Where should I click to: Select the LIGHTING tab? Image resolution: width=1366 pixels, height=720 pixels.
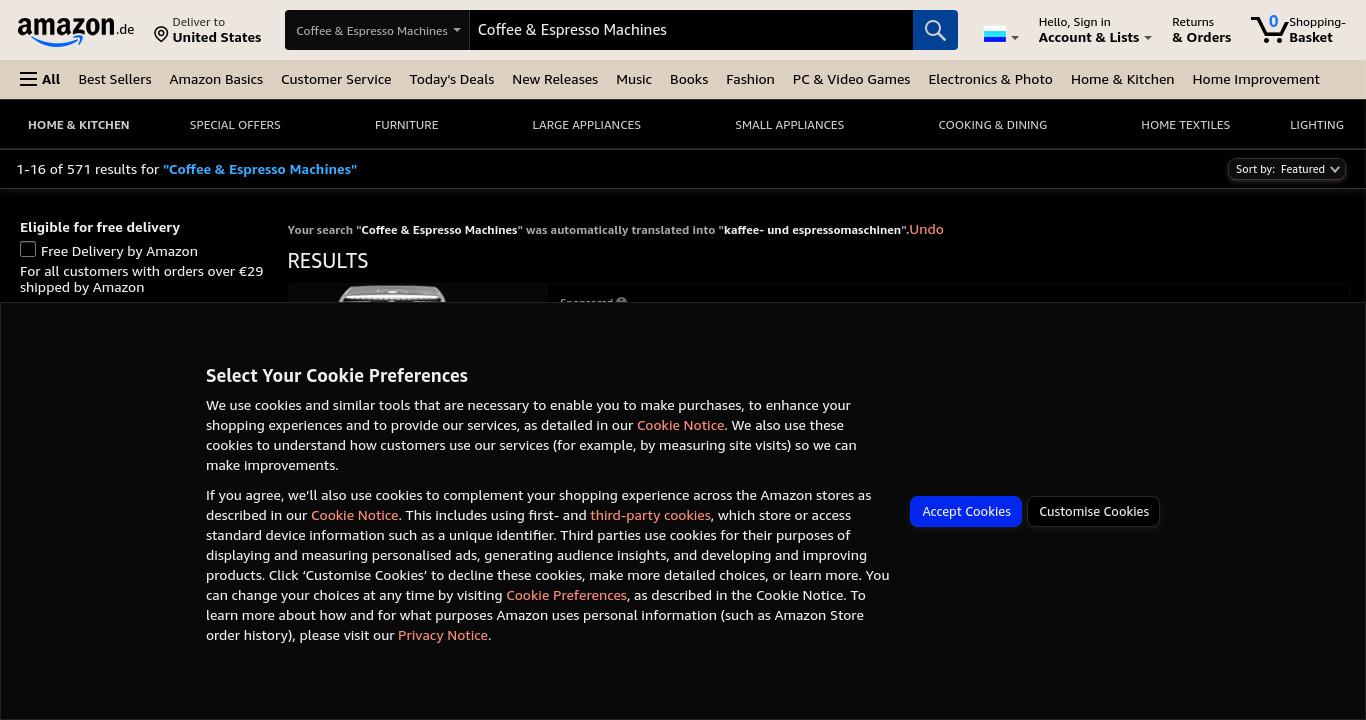(1317, 125)
